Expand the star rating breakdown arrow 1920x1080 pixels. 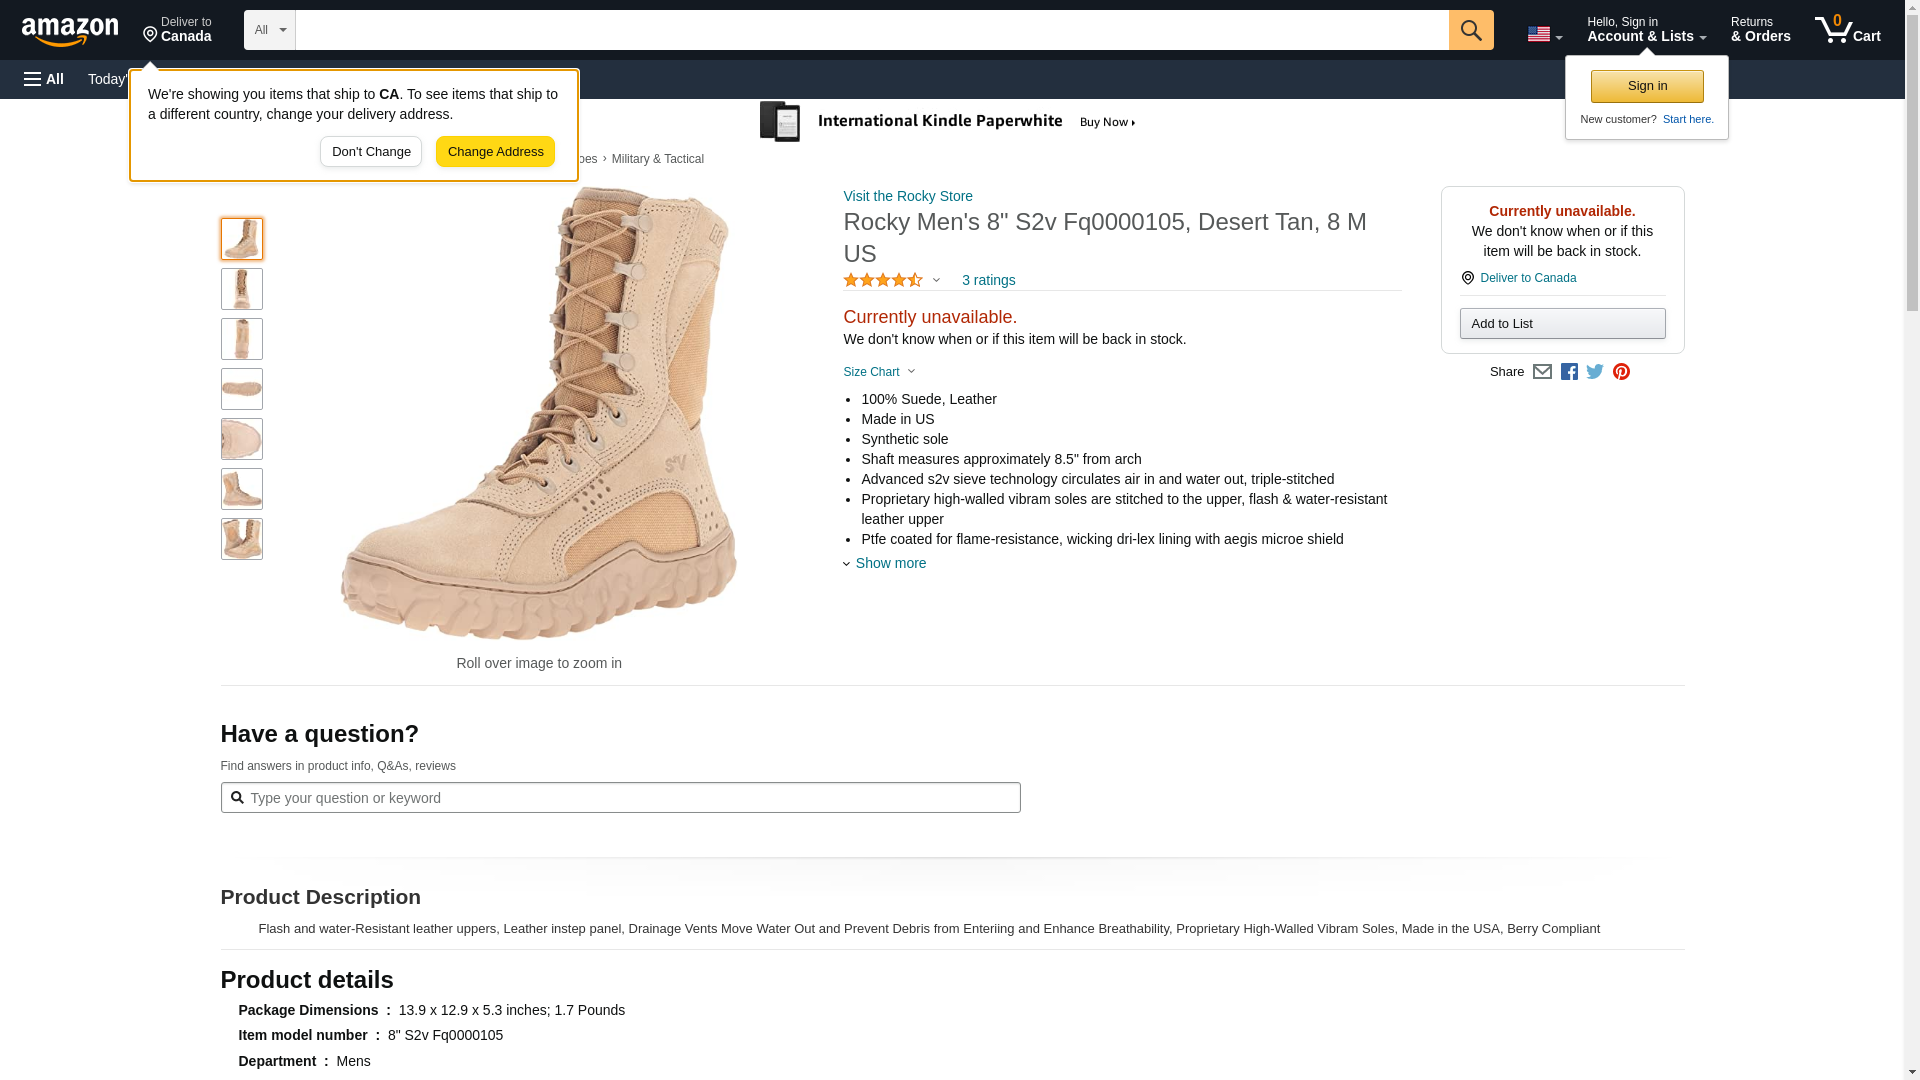pyautogui.click(x=936, y=280)
